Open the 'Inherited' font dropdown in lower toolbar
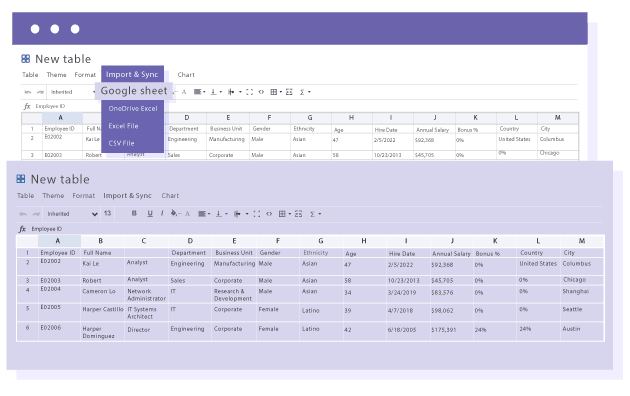The height and width of the screenshot is (396, 630). [x=72, y=214]
